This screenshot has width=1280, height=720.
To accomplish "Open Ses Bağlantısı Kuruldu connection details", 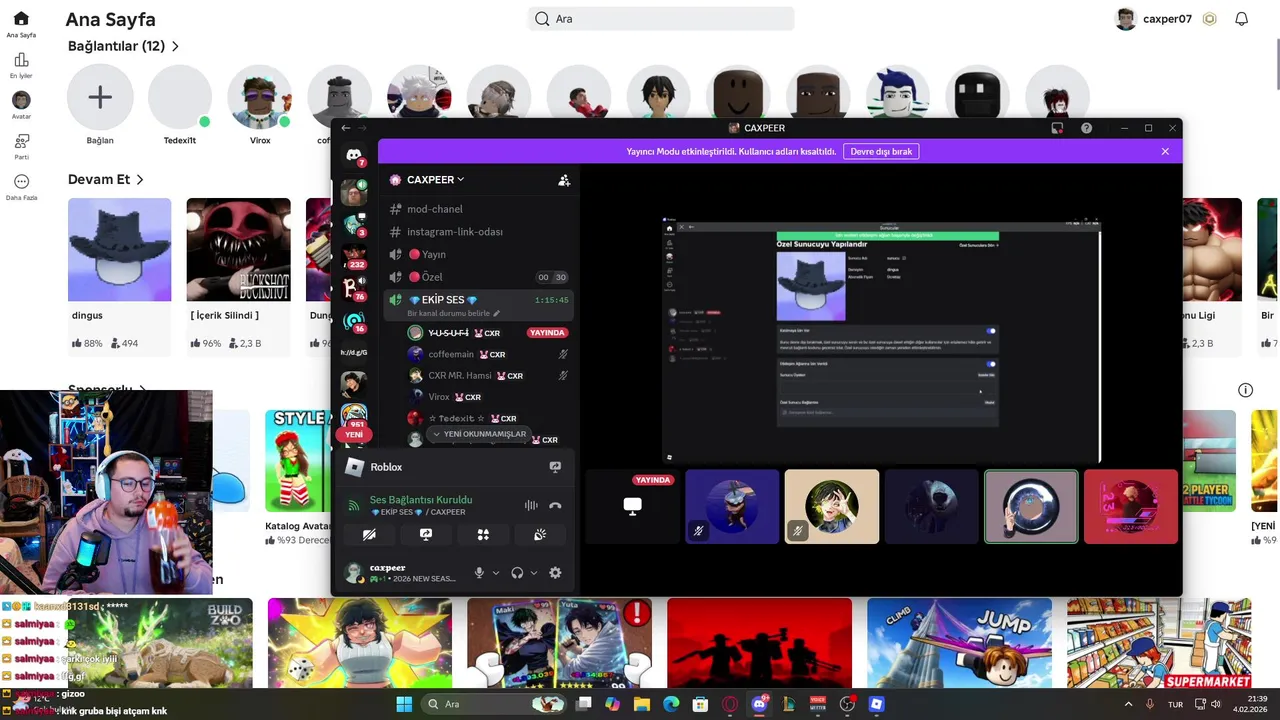I will tap(421, 500).
